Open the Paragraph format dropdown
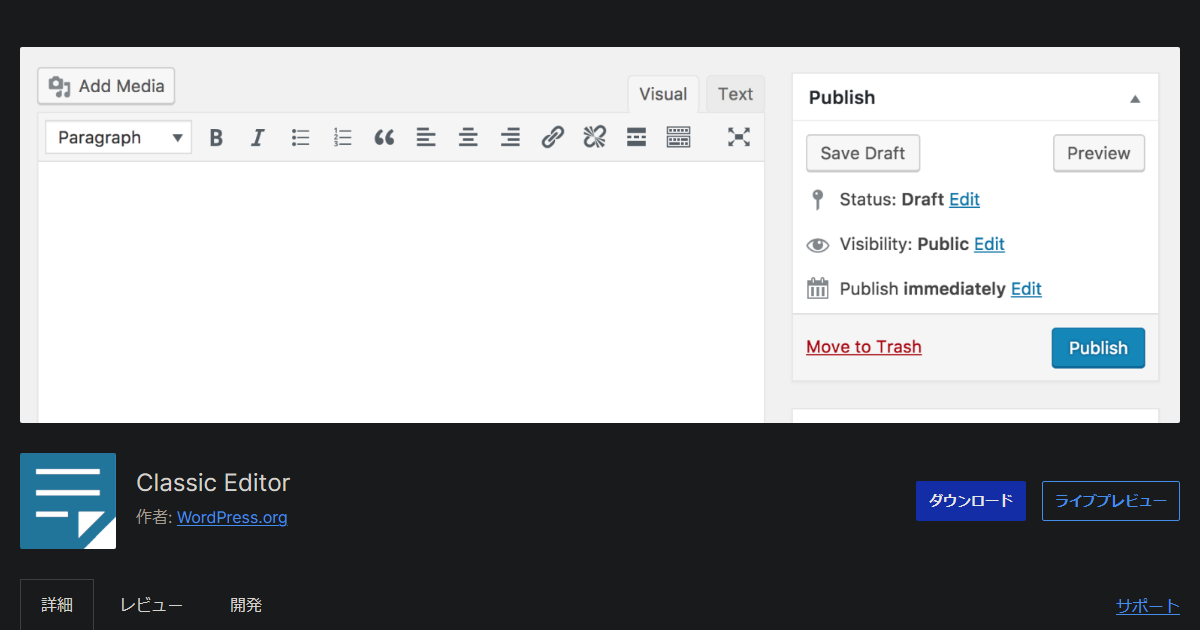This screenshot has width=1200, height=630. click(x=118, y=138)
